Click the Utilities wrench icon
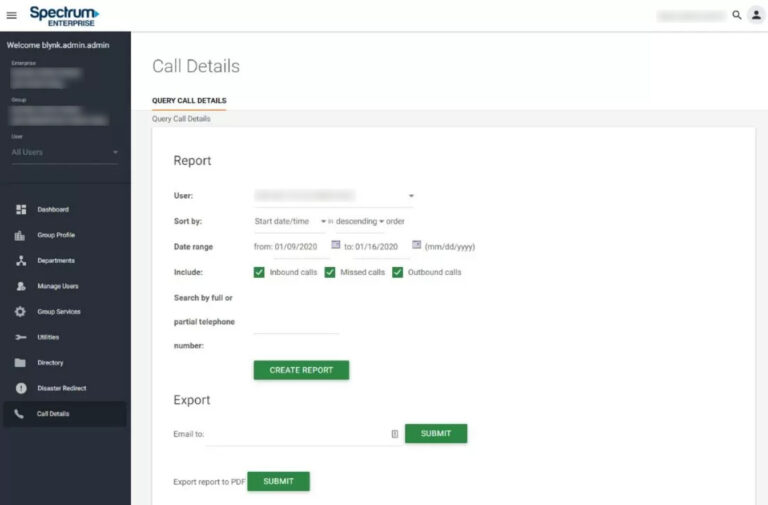The image size is (768, 505). click(21, 337)
